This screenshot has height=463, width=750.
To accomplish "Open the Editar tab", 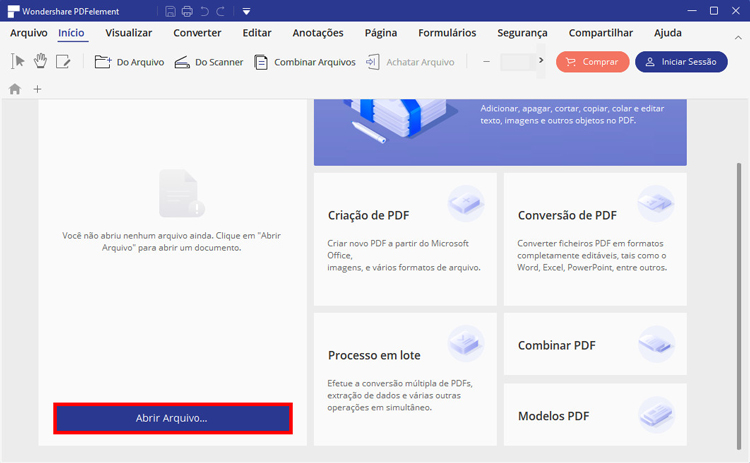I will click(x=257, y=33).
